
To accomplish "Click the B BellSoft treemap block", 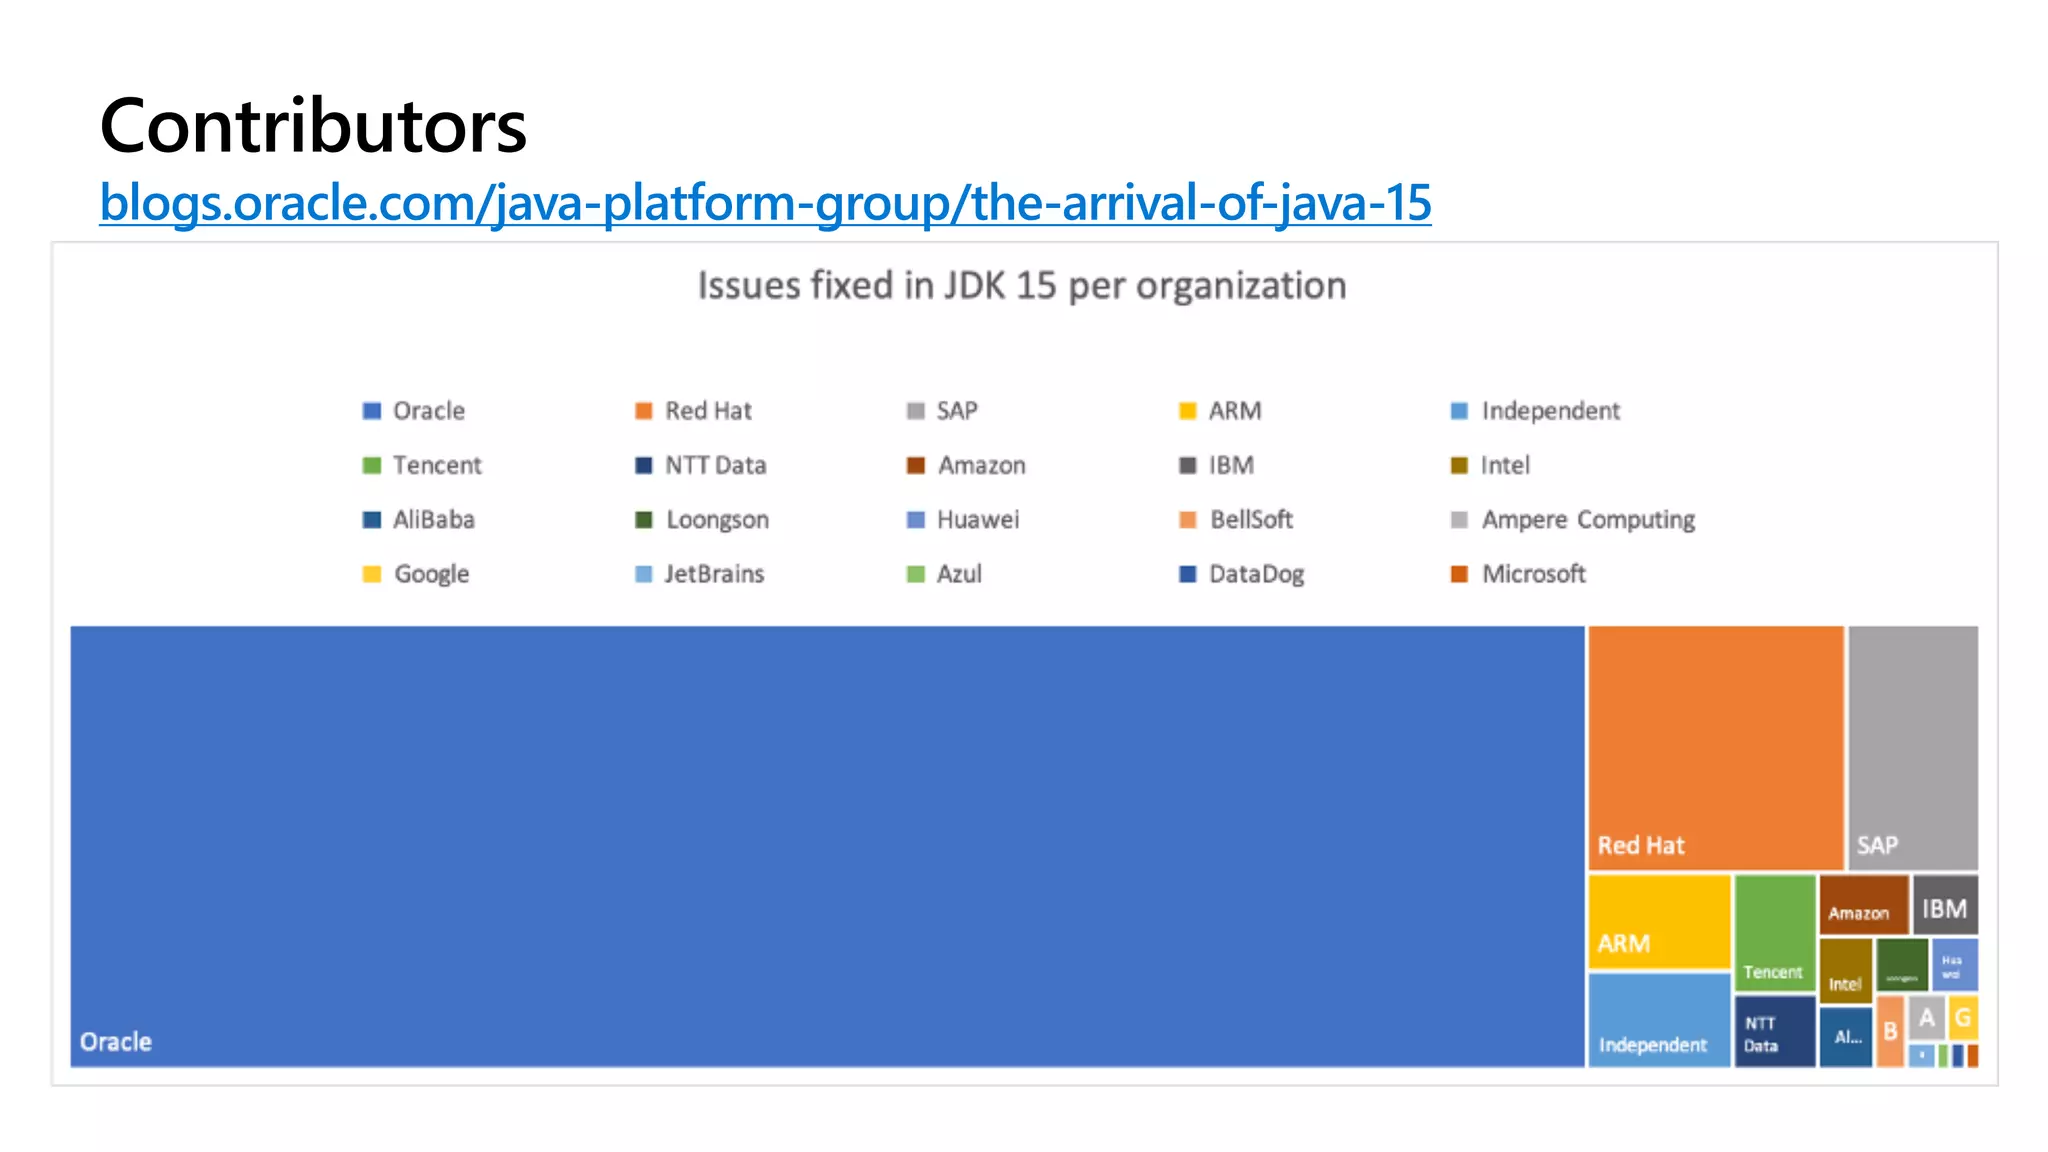I will pos(1890,1031).
